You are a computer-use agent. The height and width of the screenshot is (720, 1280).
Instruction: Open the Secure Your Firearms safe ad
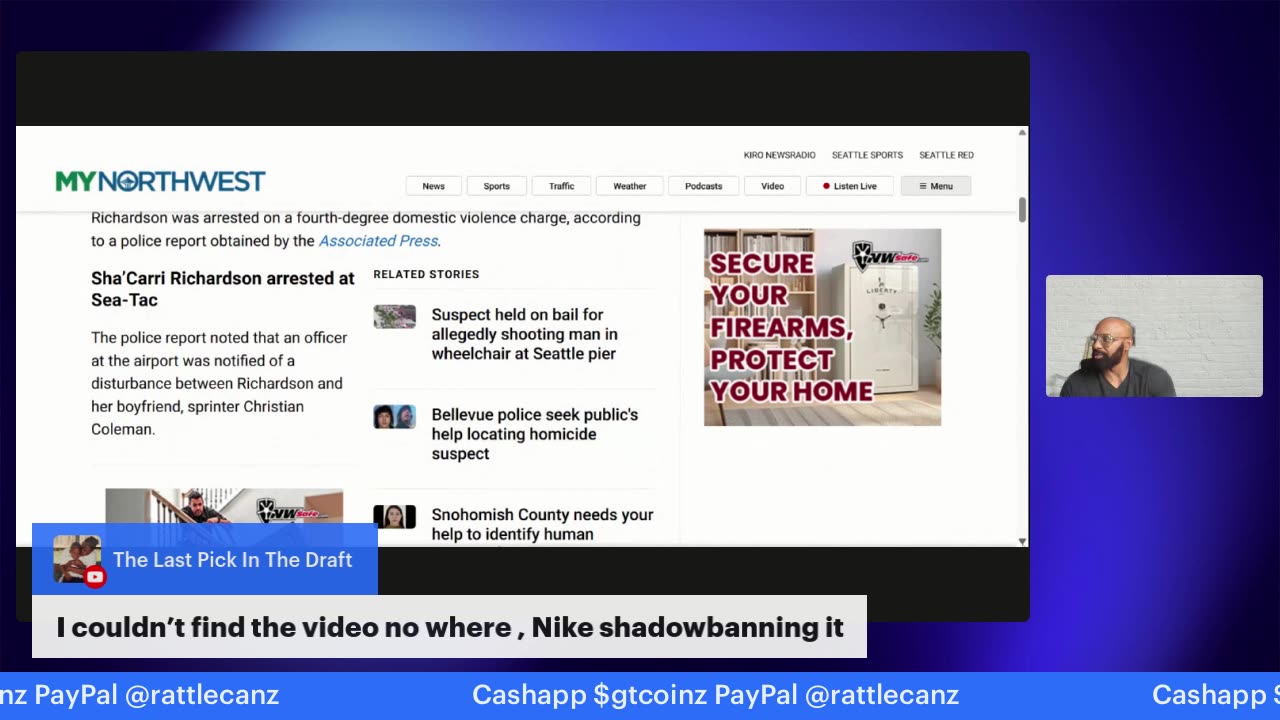click(x=822, y=327)
